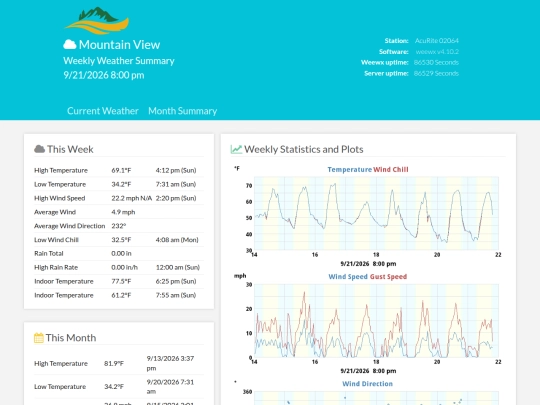Image resolution: width=540 pixels, height=405 pixels.
Task: Select the 77.5°F indoor temperature value
Action: point(121,281)
